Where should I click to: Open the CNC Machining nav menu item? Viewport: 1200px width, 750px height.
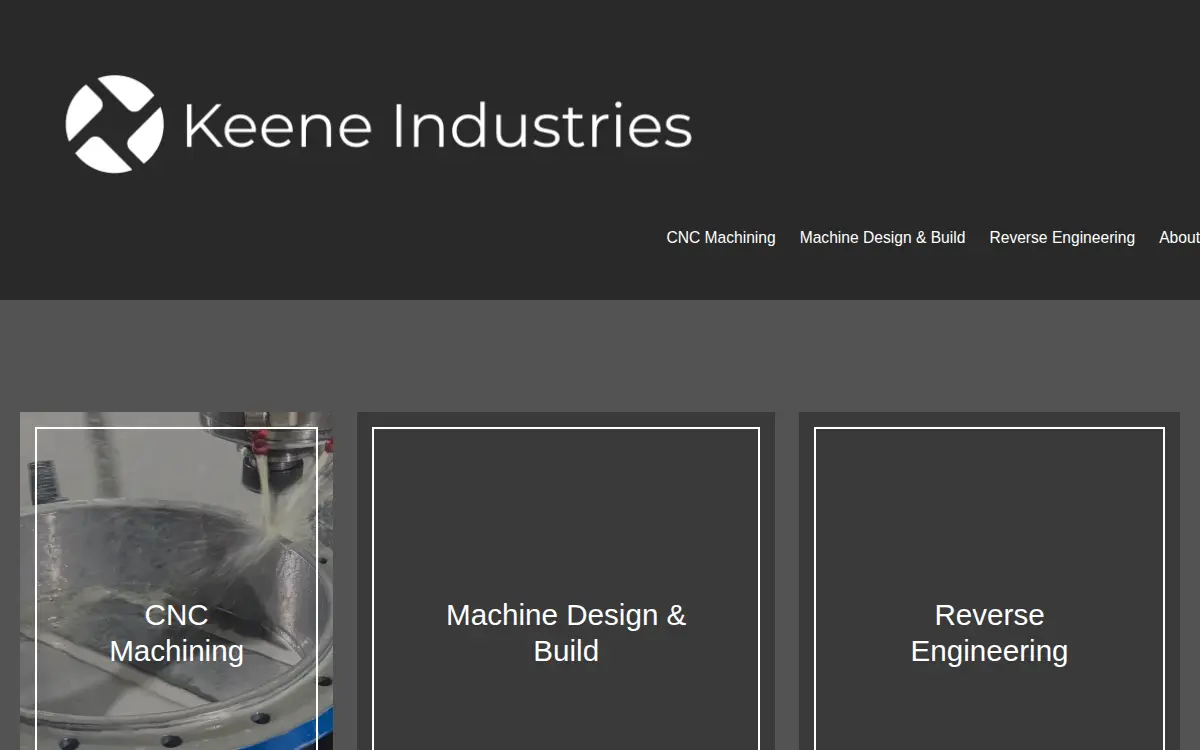click(721, 238)
